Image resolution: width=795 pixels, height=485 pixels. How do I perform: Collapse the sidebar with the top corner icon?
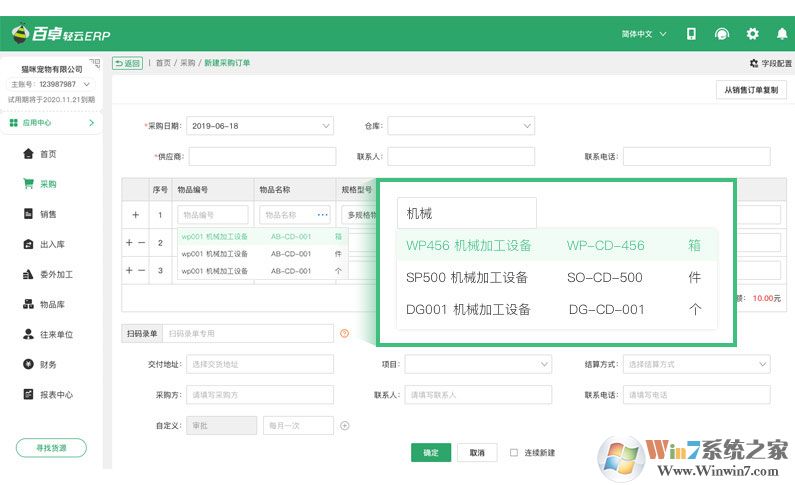pos(95,63)
